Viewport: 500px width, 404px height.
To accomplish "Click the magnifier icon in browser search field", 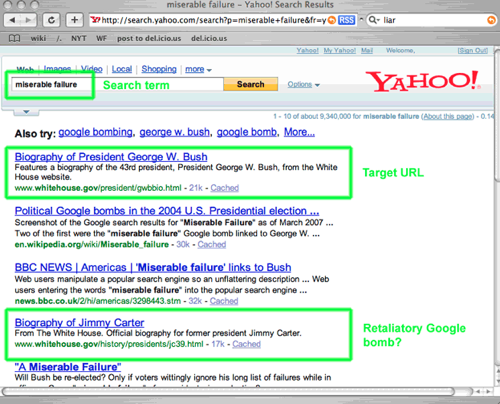I will pyautogui.click(x=374, y=20).
